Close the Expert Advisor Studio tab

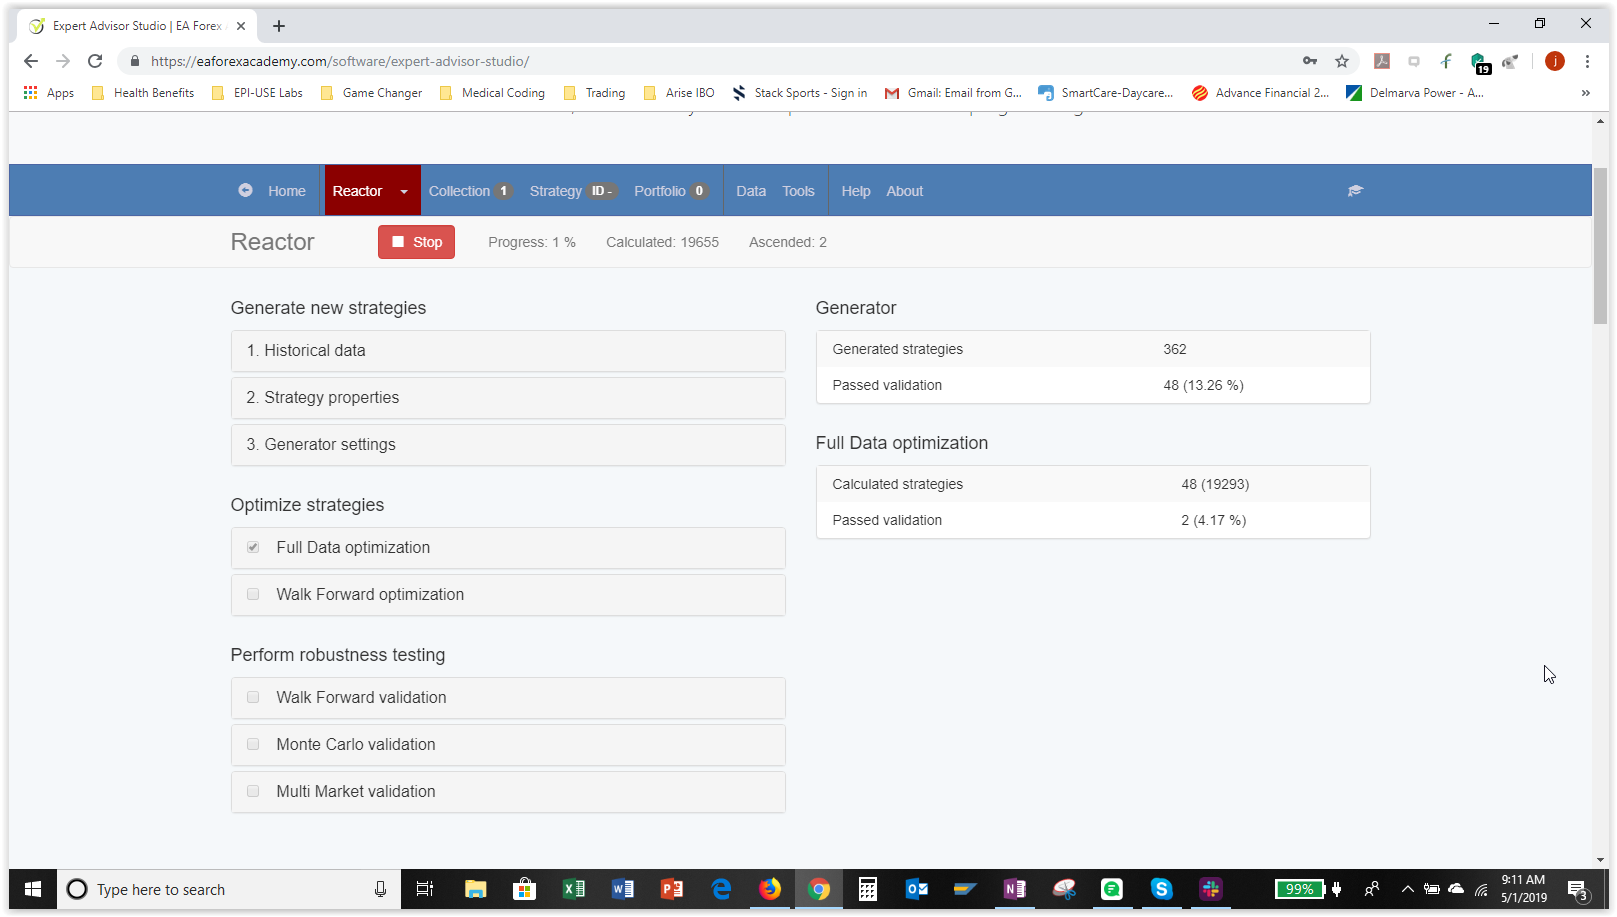point(241,26)
